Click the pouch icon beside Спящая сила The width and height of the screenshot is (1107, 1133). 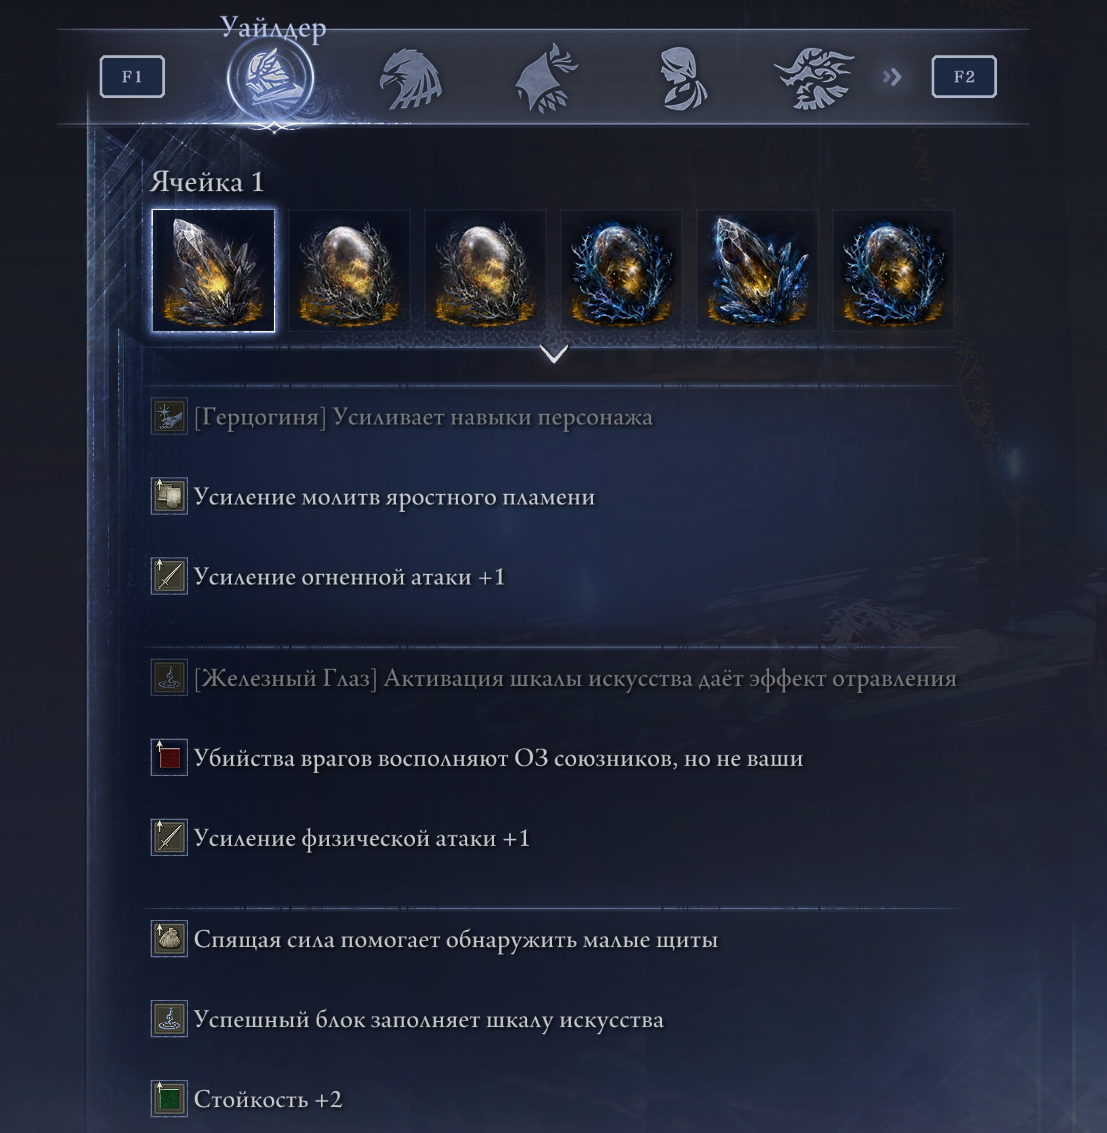(169, 939)
